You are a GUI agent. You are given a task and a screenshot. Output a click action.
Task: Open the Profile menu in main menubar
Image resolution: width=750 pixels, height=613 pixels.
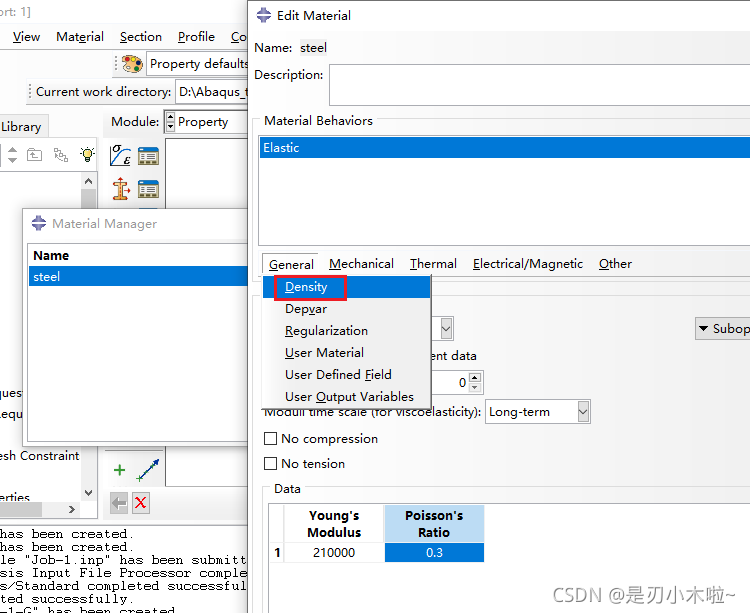[x=196, y=37]
